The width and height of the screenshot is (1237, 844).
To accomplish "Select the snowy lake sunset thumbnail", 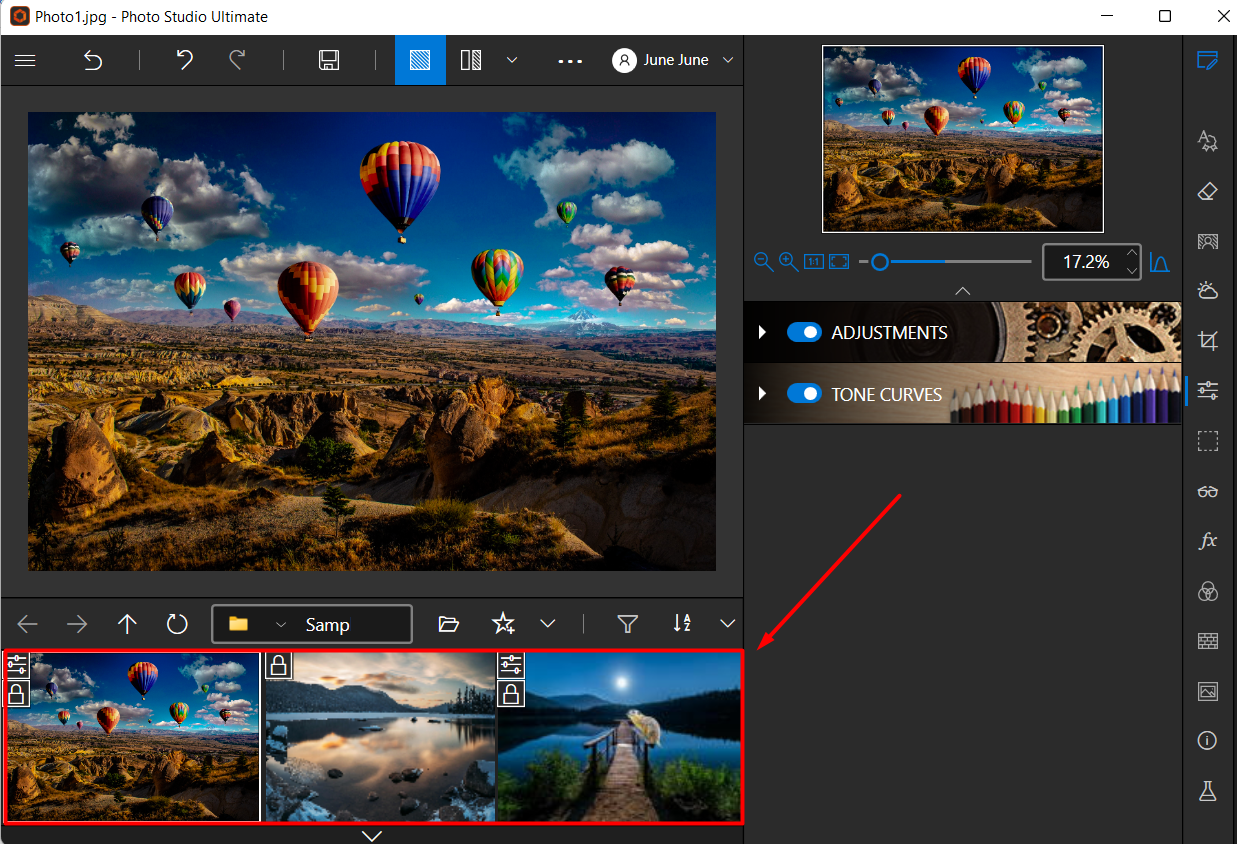I will coord(379,737).
